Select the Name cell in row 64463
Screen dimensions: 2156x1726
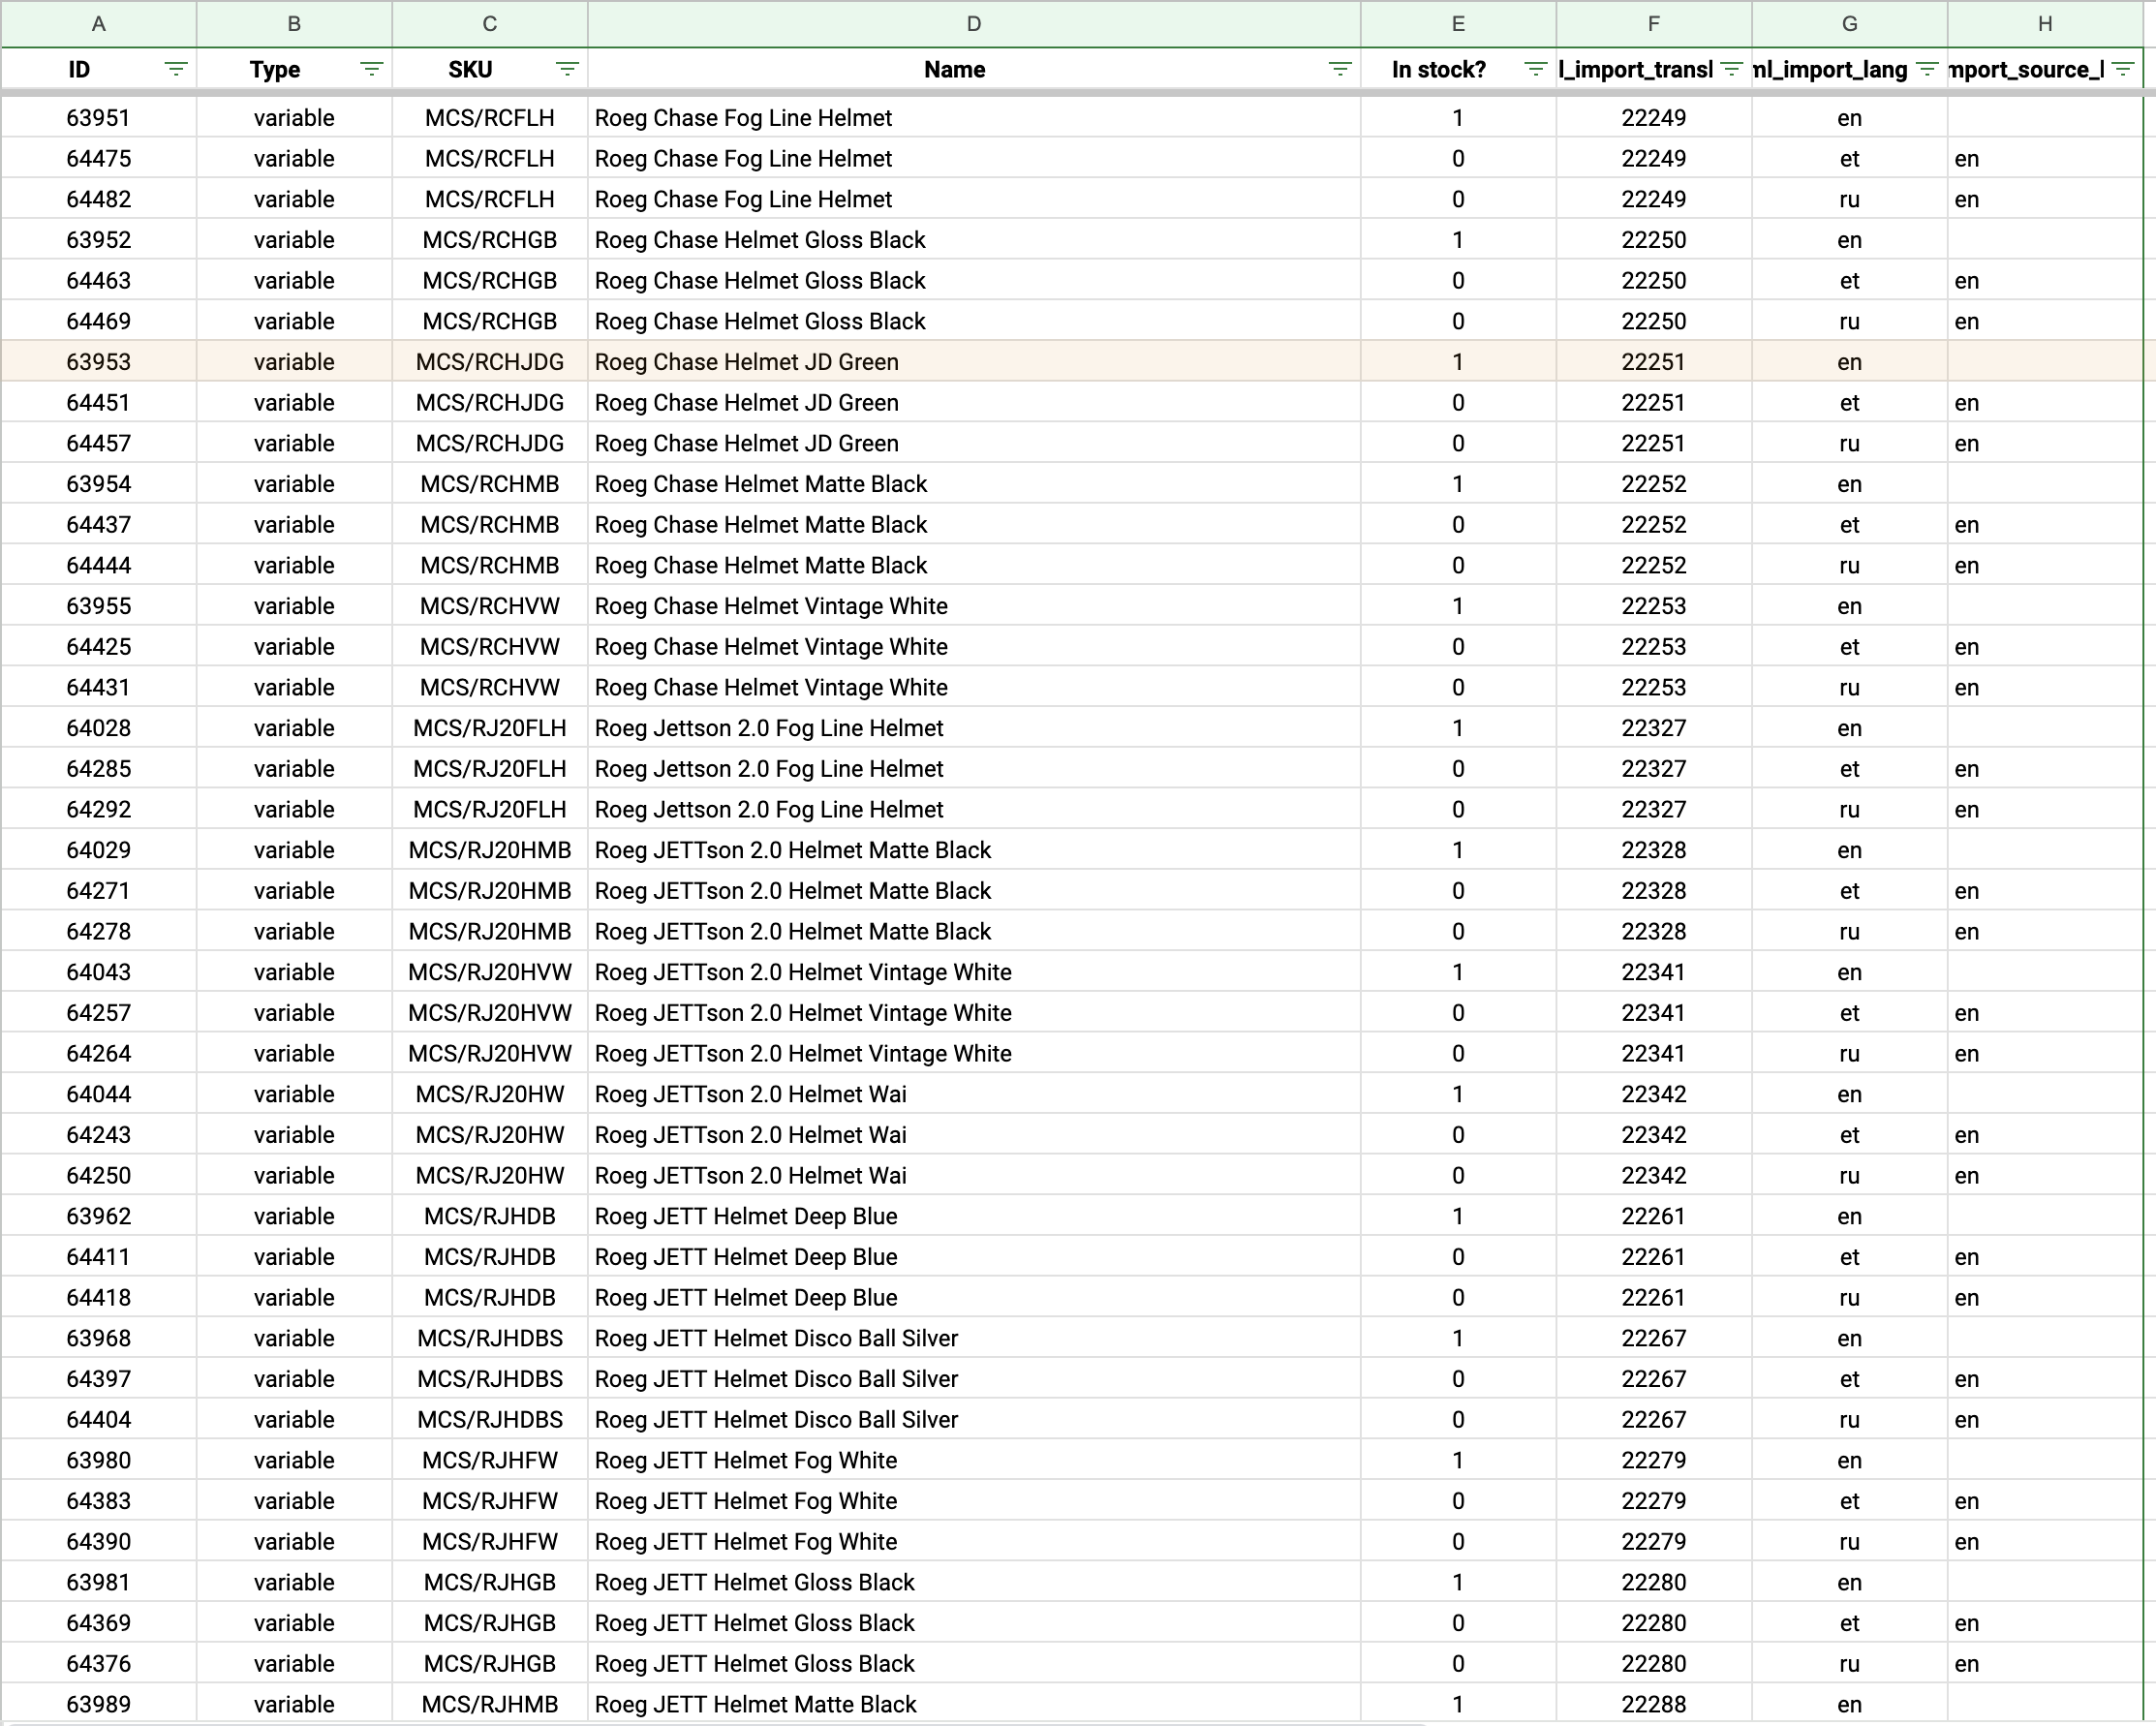point(974,281)
